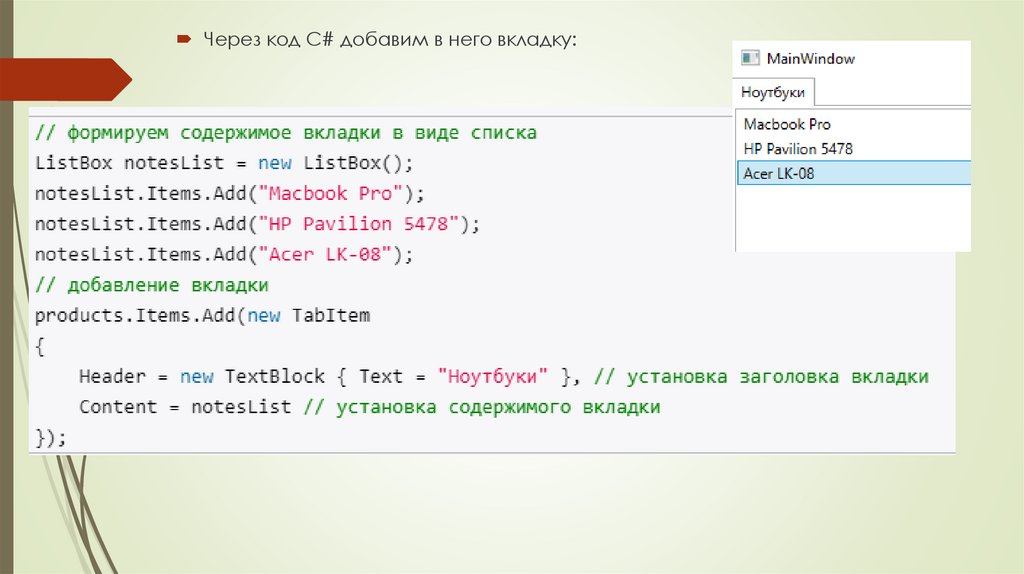1024x574 pixels.
Task: Click the MainWindow application icon
Action: (x=750, y=58)
